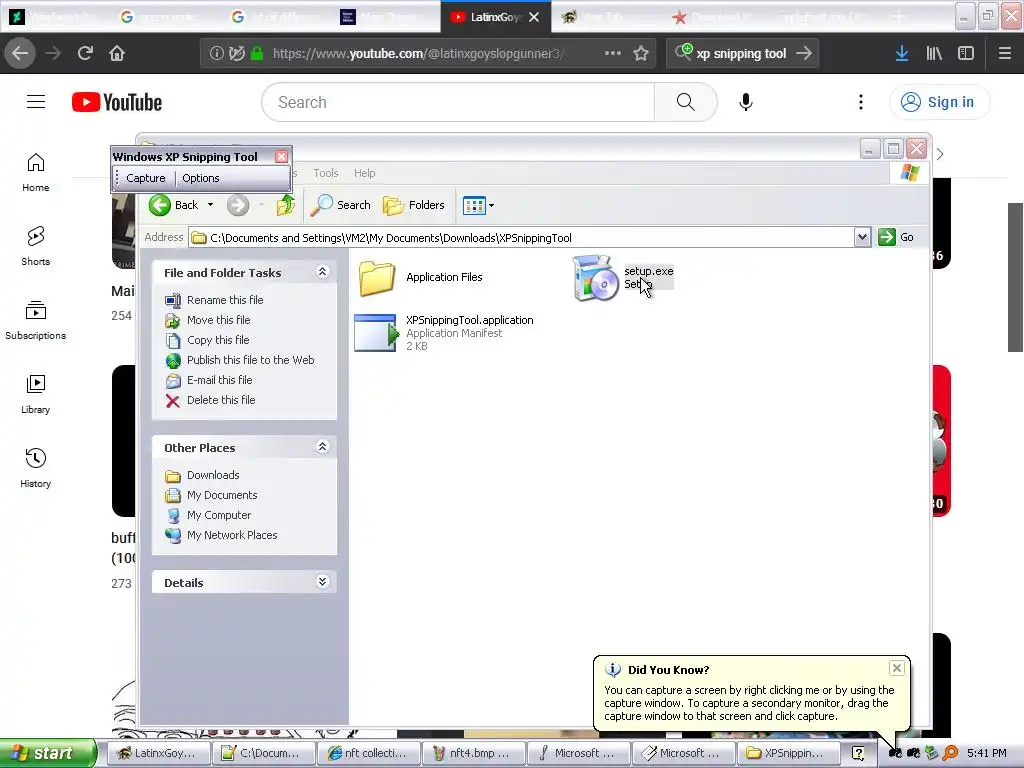The image size is (1024, 768).
Task: Toggle the Firefox sidebar icon
Action: (966, 53)
